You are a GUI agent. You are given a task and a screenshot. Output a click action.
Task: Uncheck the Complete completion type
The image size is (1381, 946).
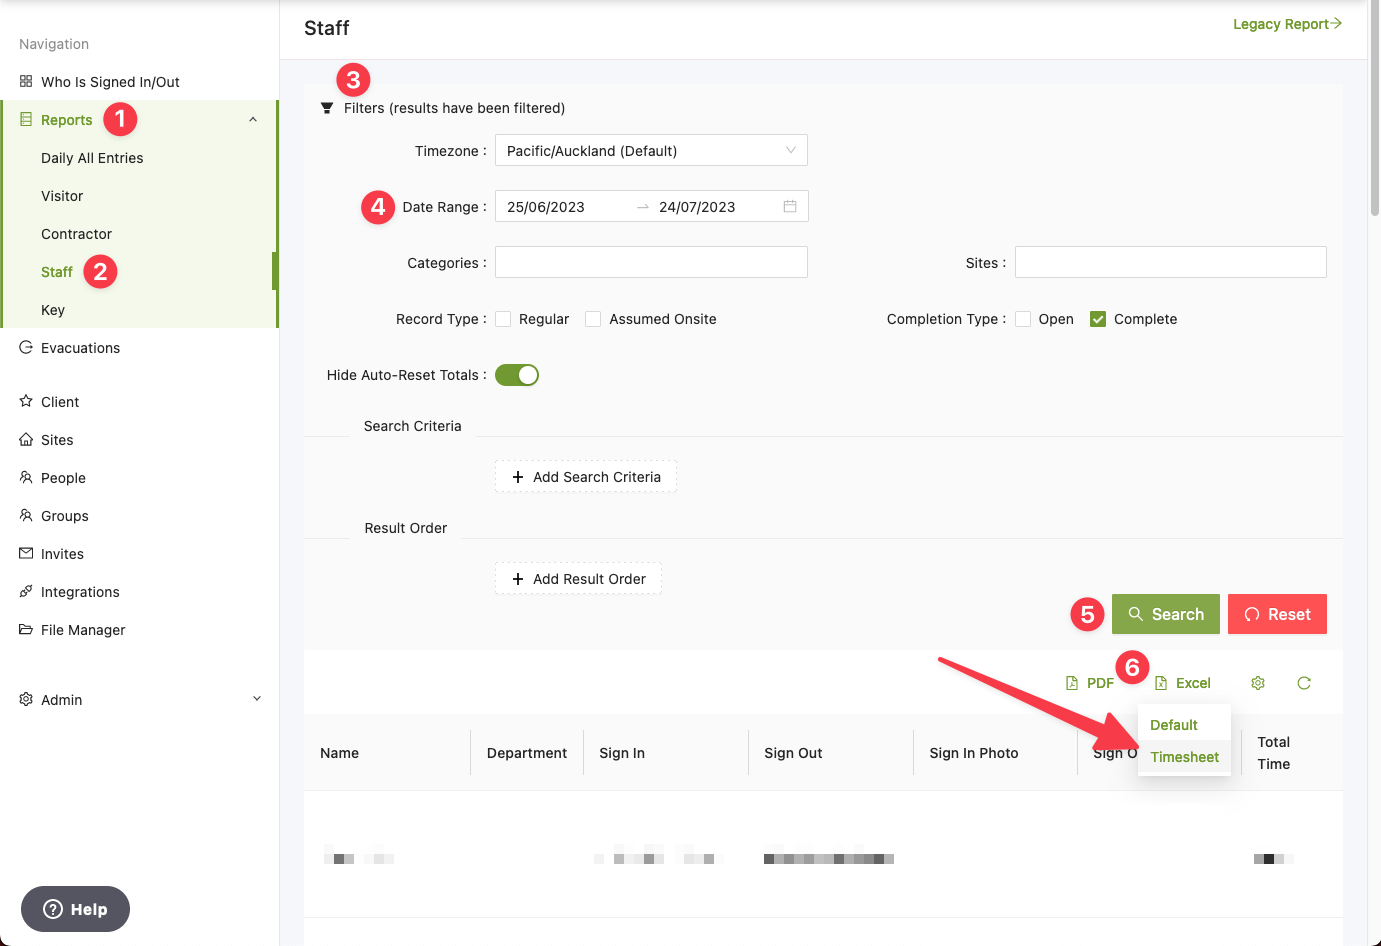pos(1098,319)
